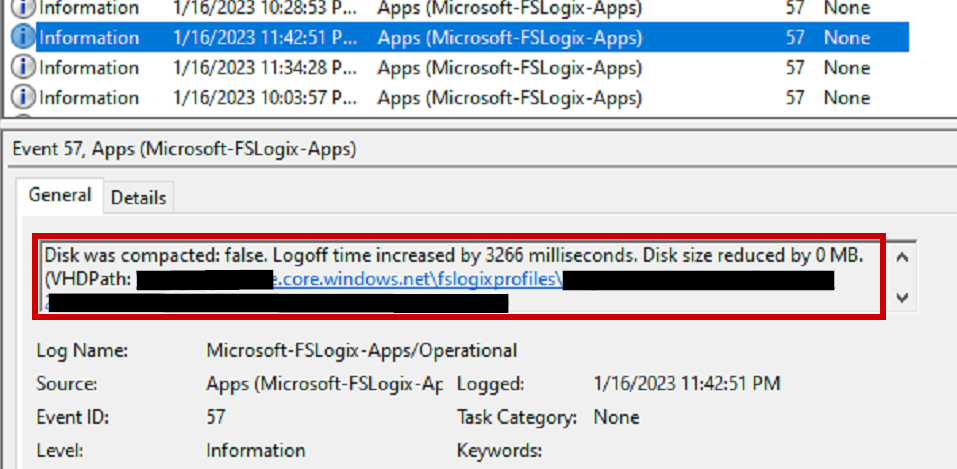The width and height of the screenshot is (957, 469).
Task: Click the Logged timestamp 1/16/2023 11:42:51 PM
Action: [x=686, y=384]
